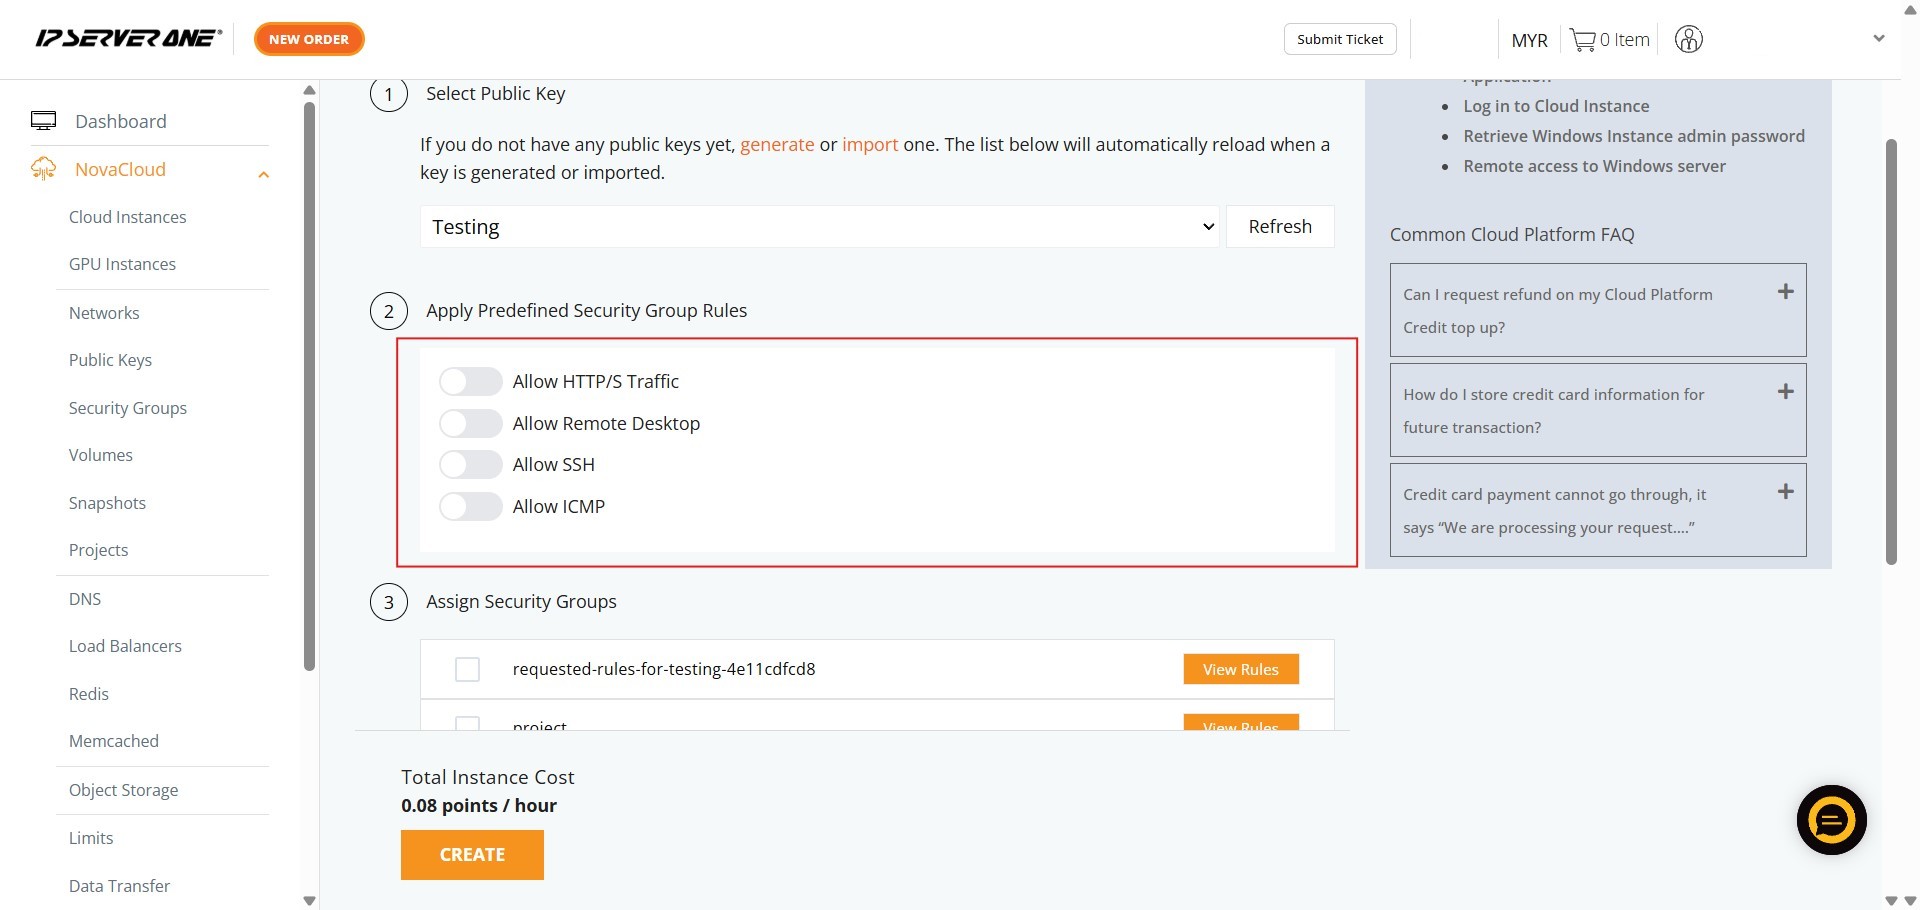Collapse the NovaCloud menu chevron
Screen dimensions: 1920x910
click(x=263, y=175)
